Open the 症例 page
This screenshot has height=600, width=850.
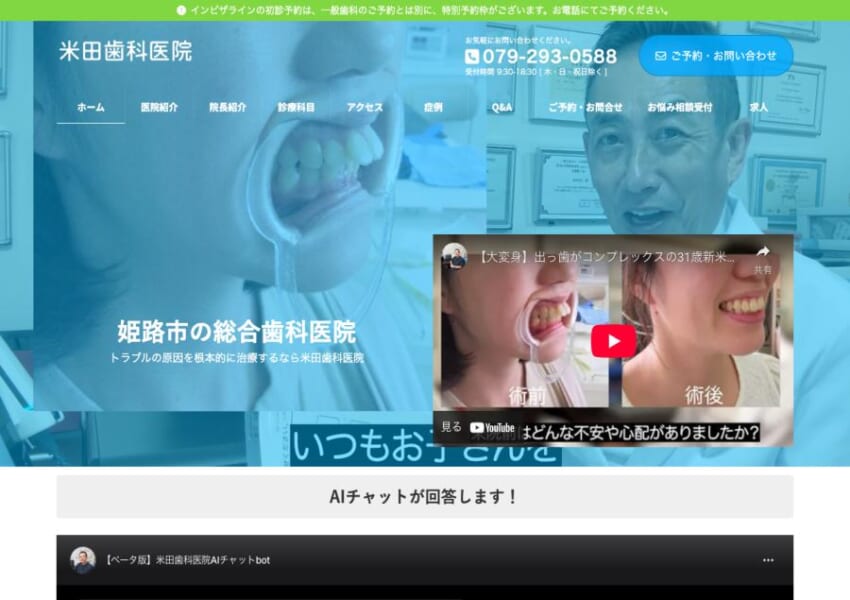[x=430, y=105]
